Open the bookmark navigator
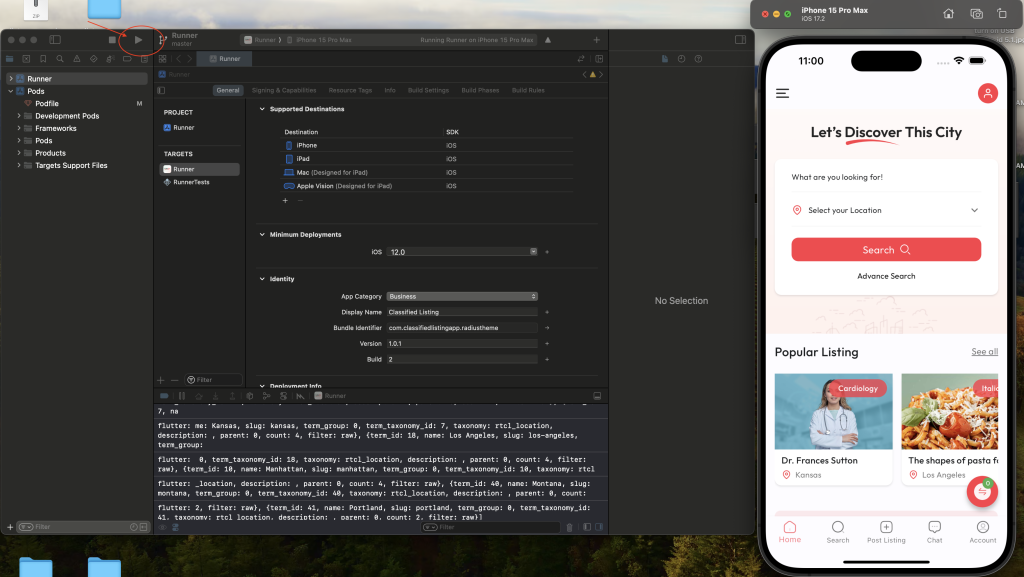 click(43, 59)
